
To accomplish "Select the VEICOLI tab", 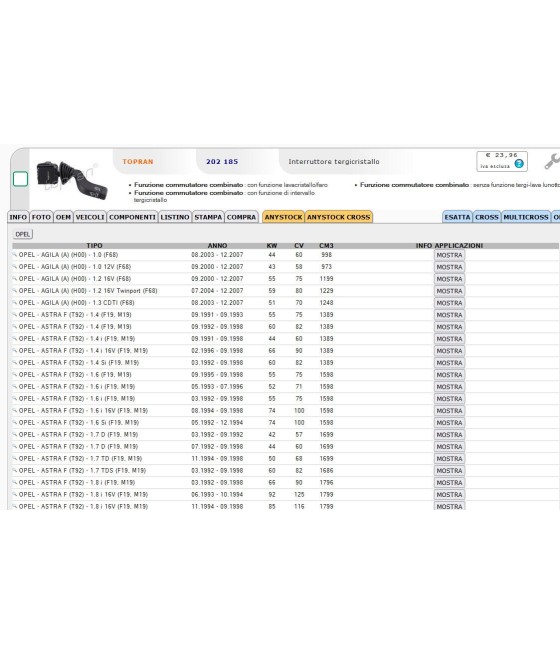I will 90,217.
